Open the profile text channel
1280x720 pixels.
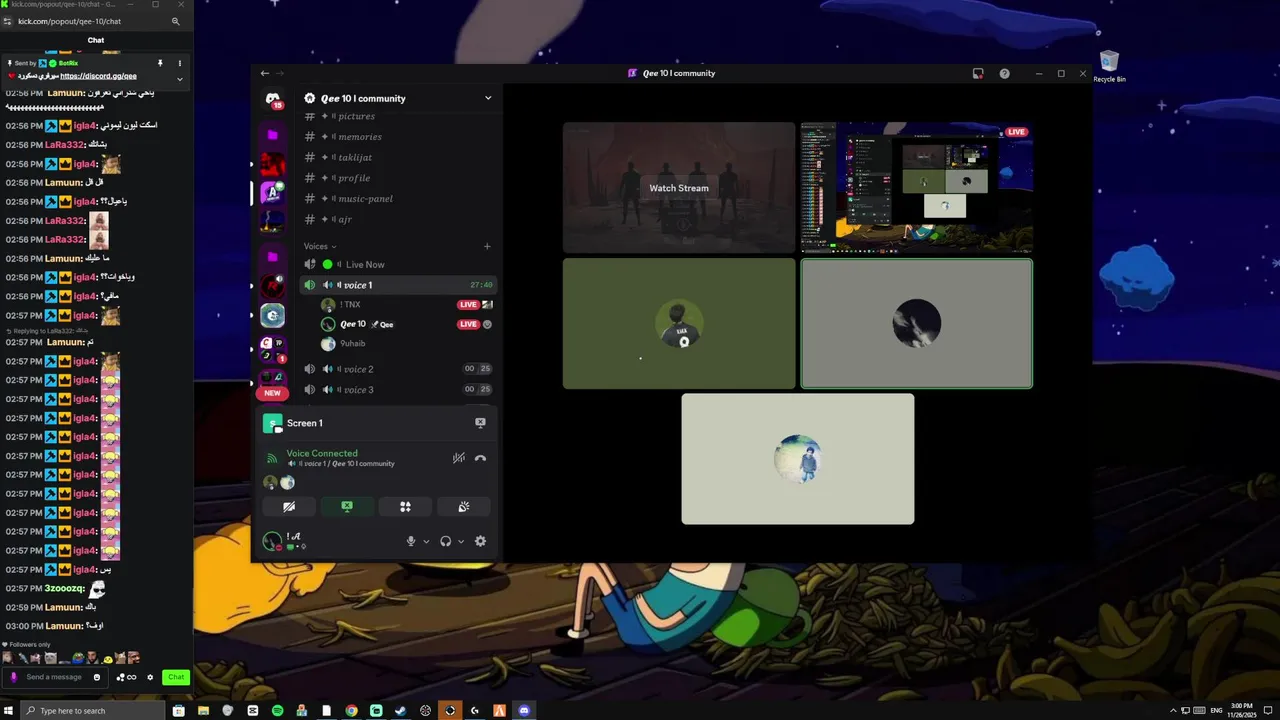tap(398, 178)
